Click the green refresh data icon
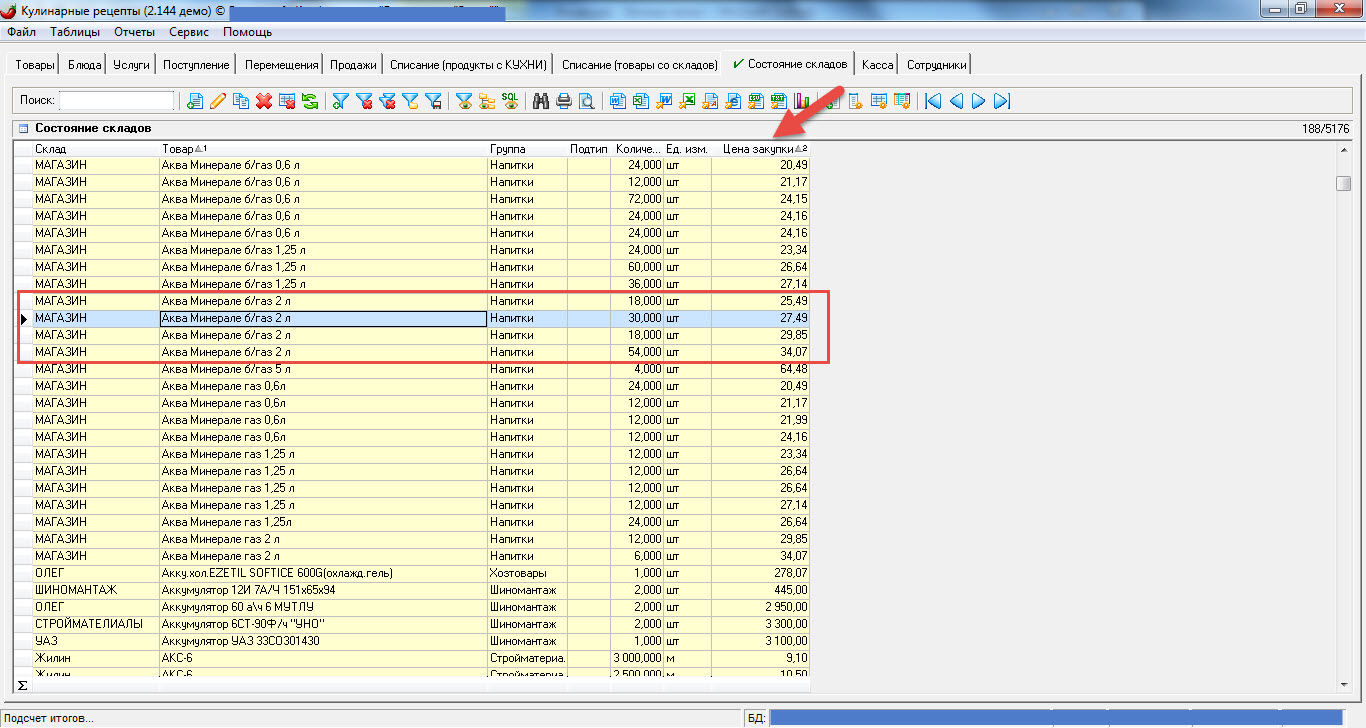 [x=310, y=101]
